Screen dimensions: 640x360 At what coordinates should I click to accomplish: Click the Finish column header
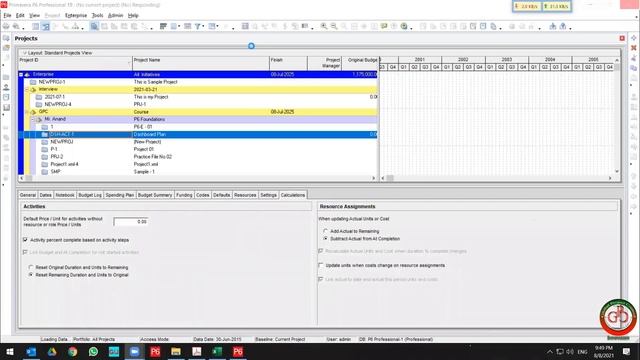pos(288,63)
